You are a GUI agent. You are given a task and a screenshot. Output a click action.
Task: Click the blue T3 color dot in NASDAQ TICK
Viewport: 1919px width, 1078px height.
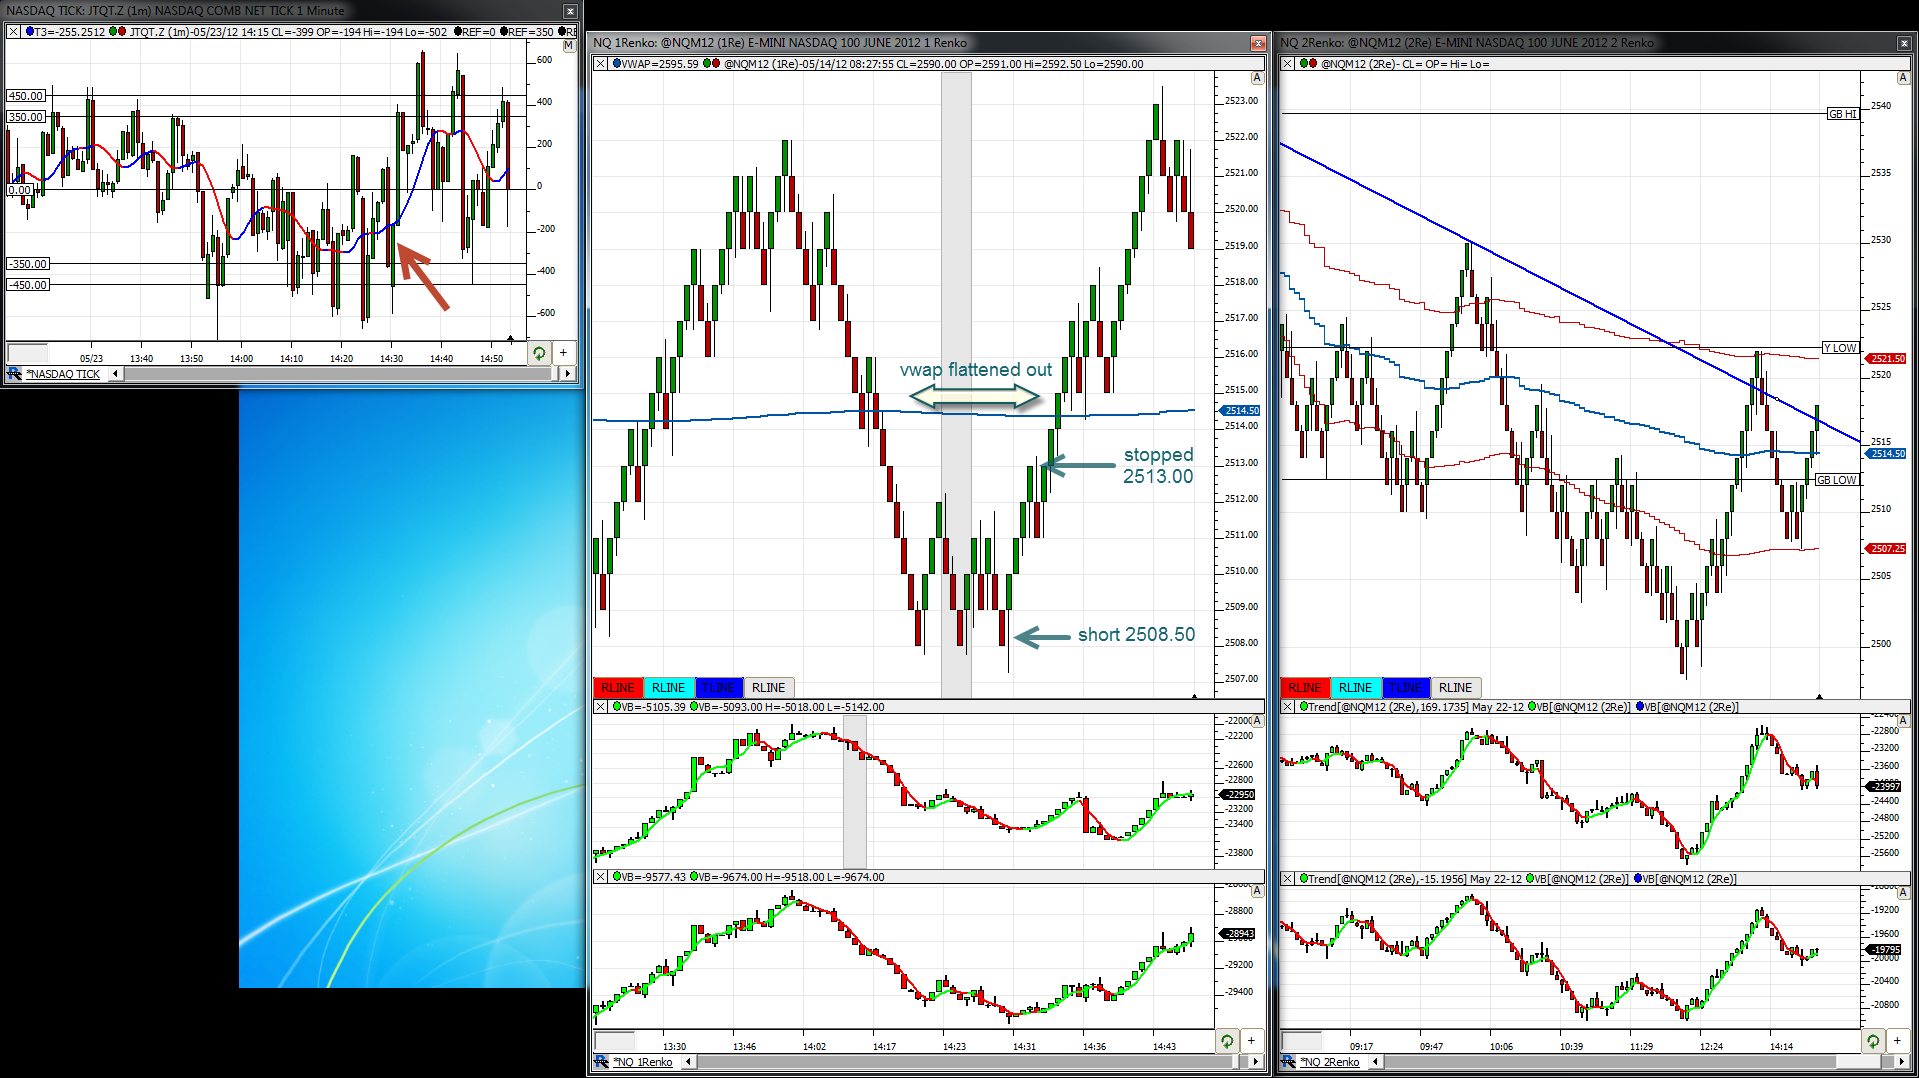click(x=30, y=32)
